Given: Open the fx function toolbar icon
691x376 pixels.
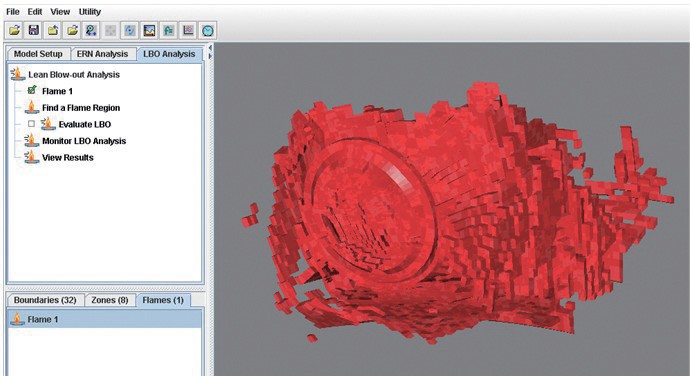Looking at the screenshot, I should [x=169, y=30].
